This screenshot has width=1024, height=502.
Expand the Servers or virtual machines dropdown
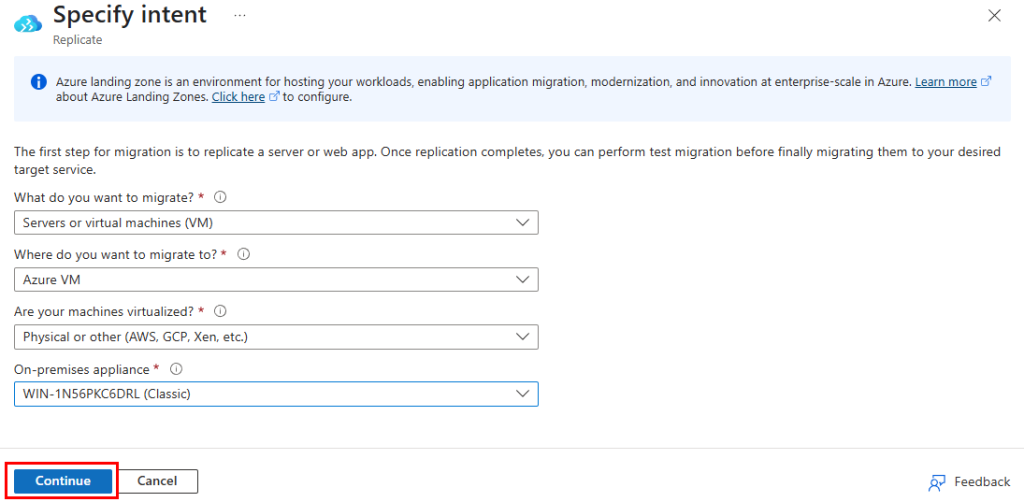point(276,223)
